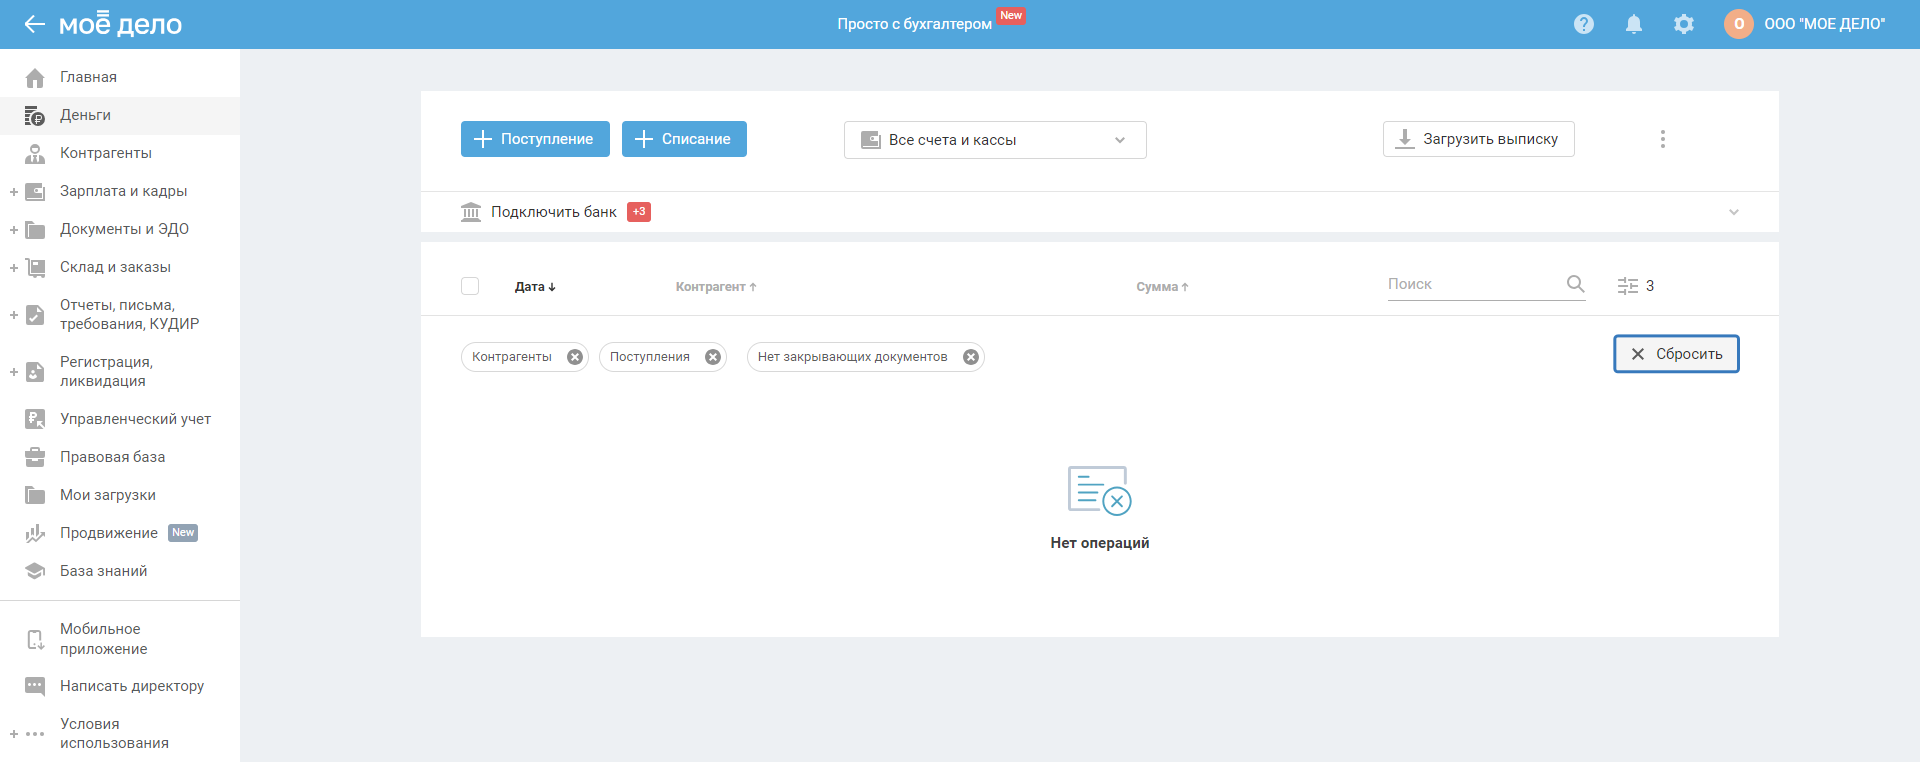Click the моё дело logo

(x=120, y=24)
